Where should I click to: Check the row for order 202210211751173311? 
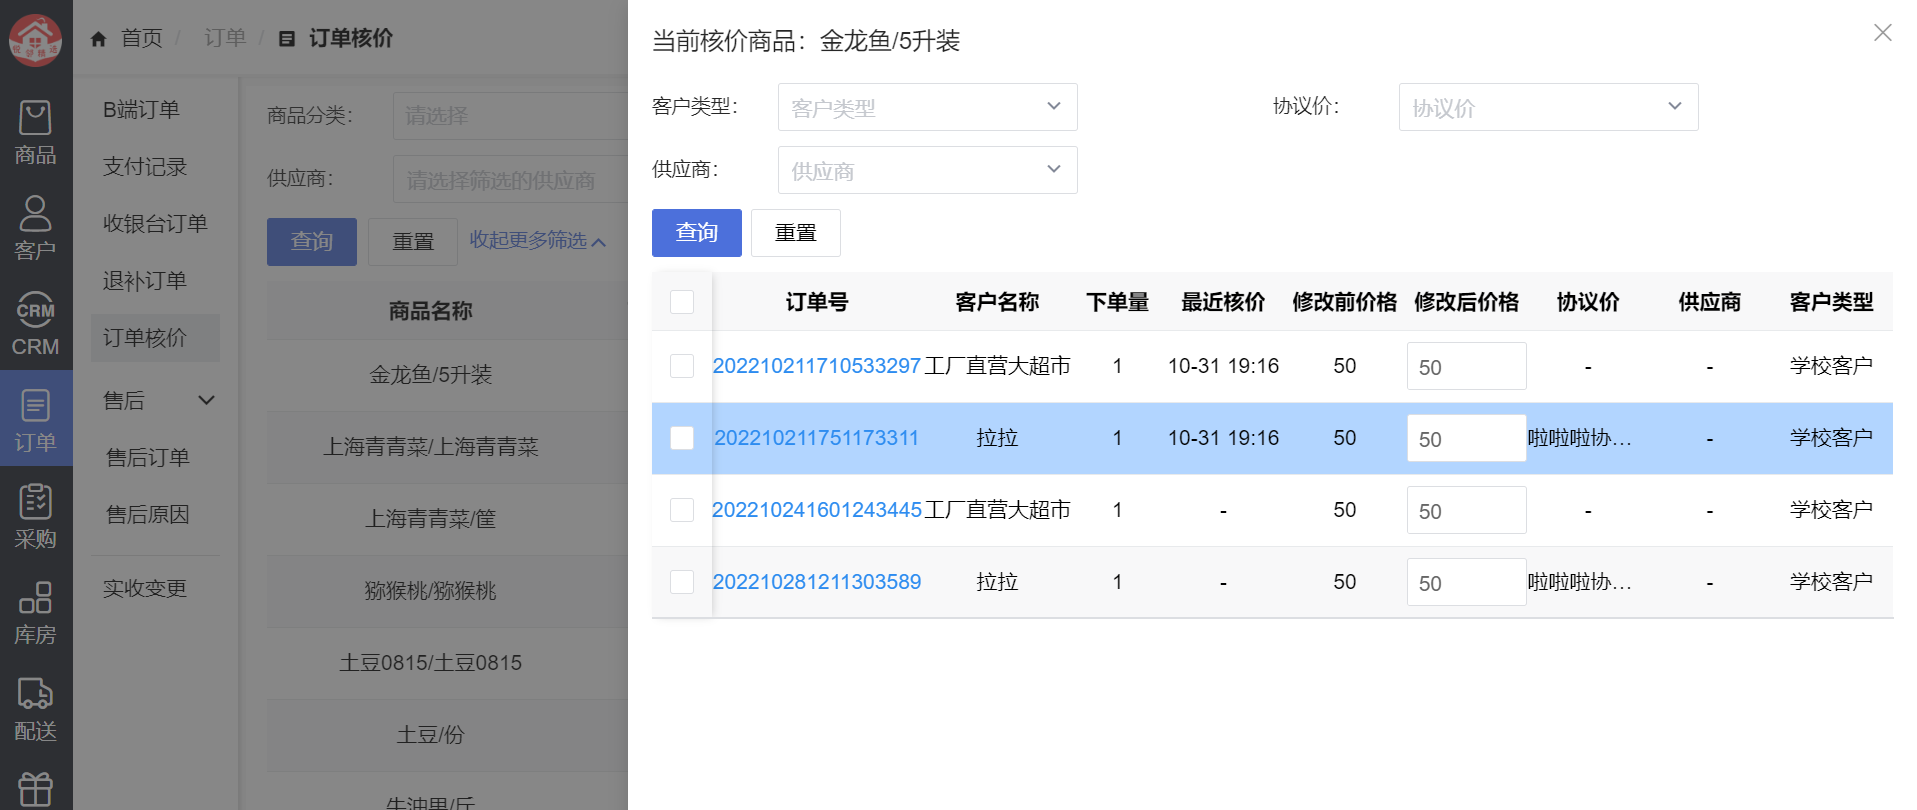click(x=682, y=438)
